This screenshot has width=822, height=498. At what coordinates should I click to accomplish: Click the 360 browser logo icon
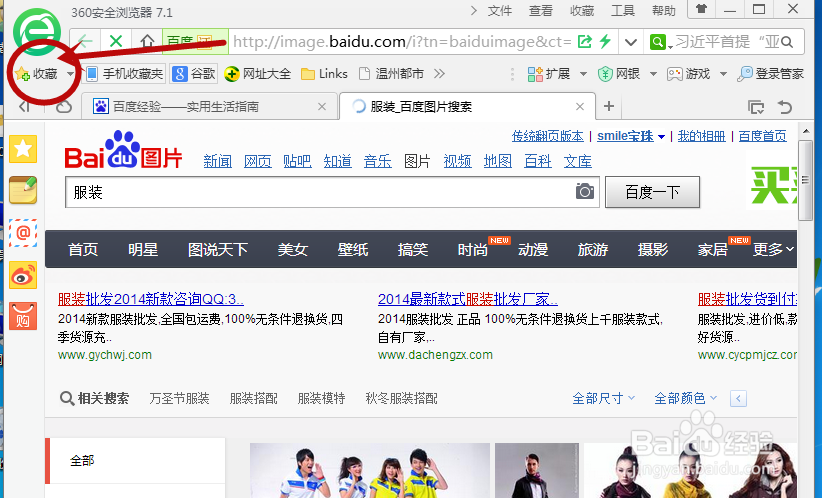point(37,30)
